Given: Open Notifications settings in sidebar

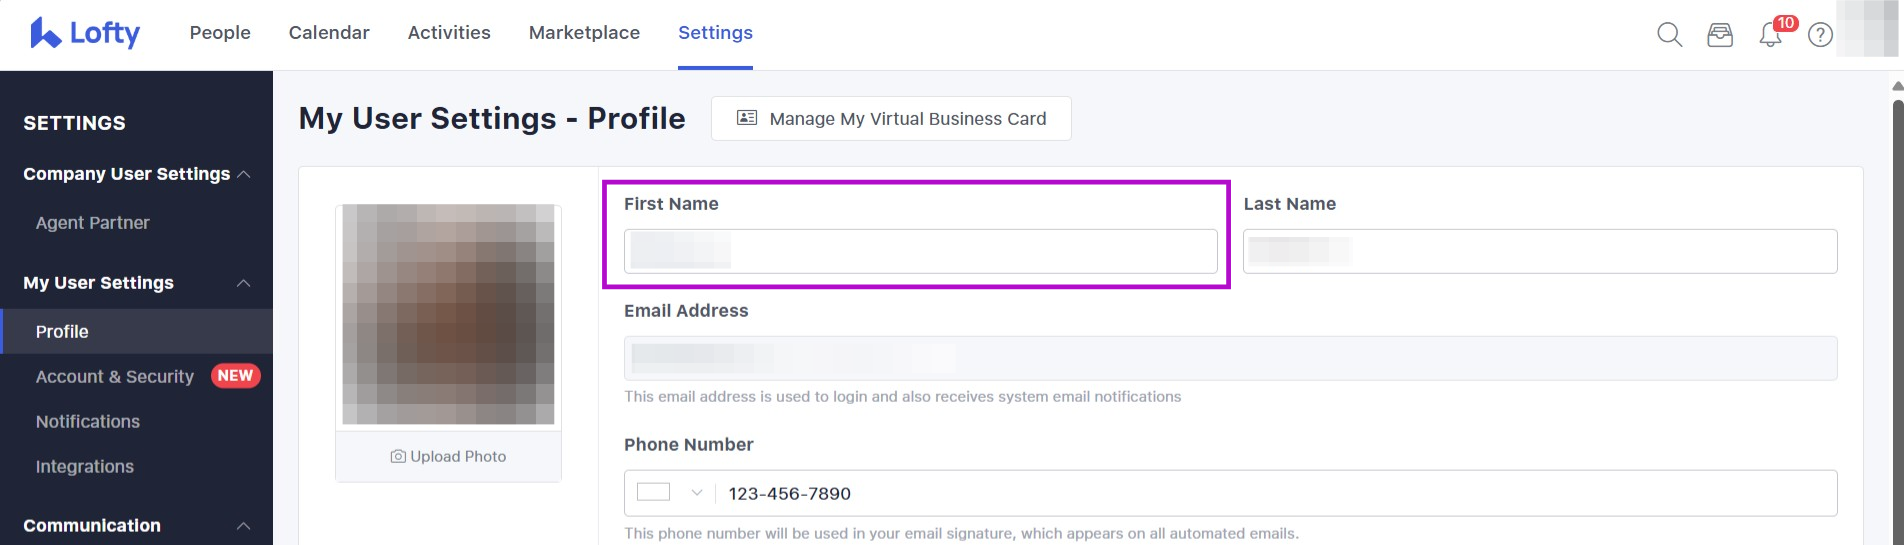Looking at the screenshot, I should 88,422.
